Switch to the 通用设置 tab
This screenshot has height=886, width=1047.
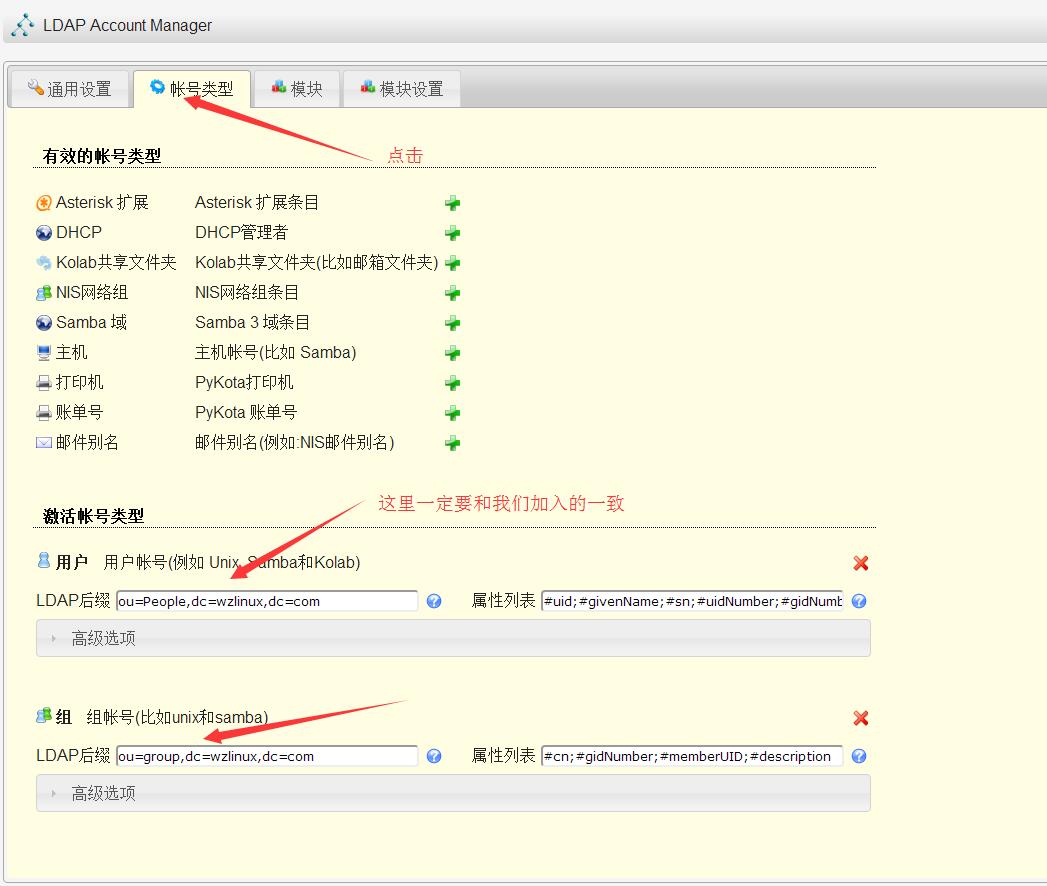[x=69, y=89]
